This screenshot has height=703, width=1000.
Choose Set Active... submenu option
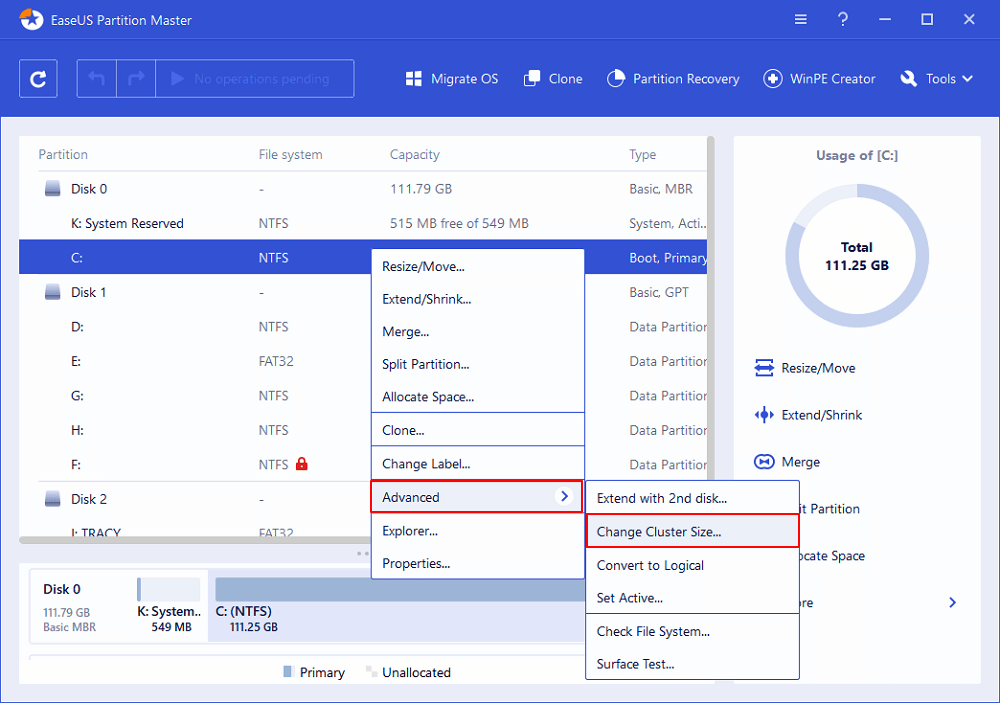(x=692, y=598)
